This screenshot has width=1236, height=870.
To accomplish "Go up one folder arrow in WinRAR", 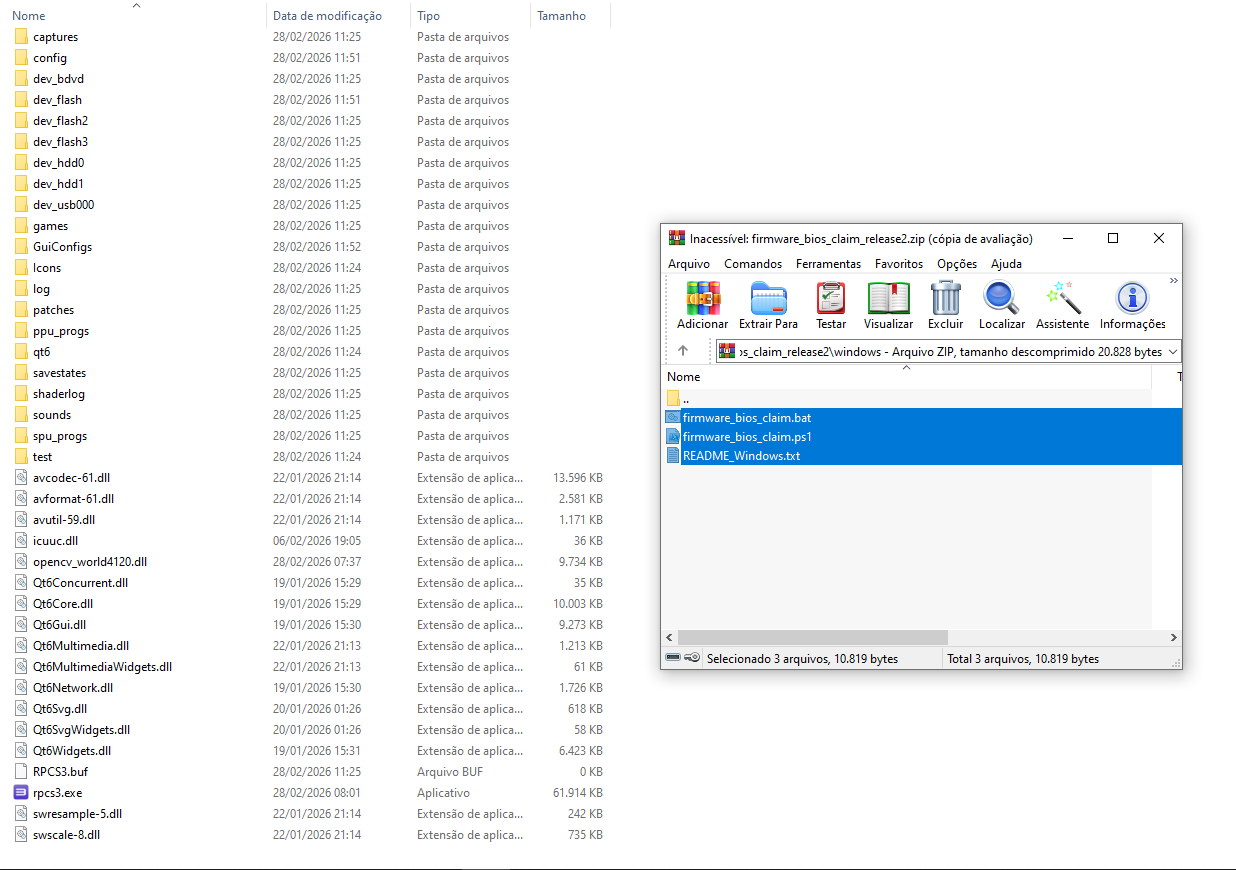I will tap(683, 351).
